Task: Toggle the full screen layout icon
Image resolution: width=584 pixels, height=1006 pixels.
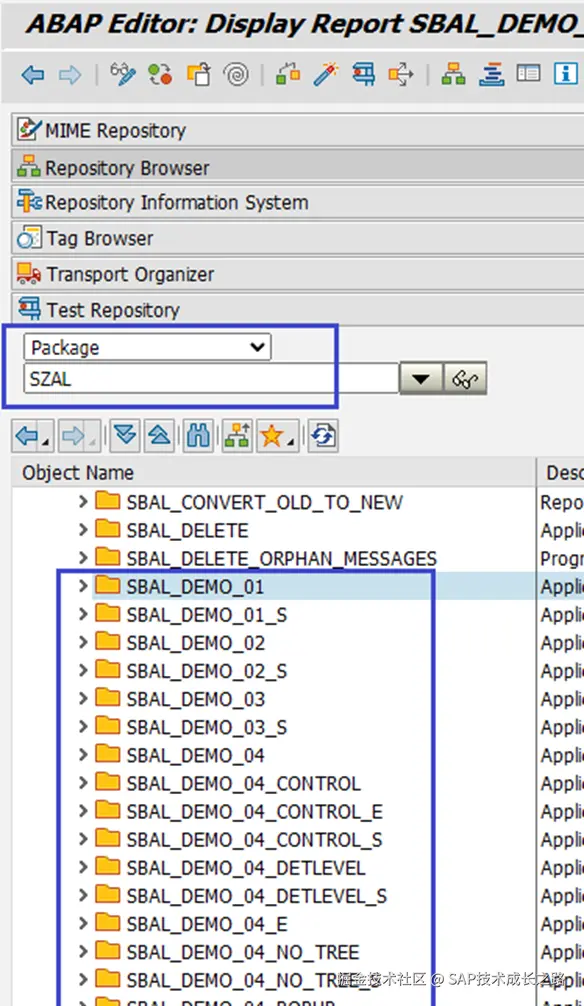Action: (528, 74)
